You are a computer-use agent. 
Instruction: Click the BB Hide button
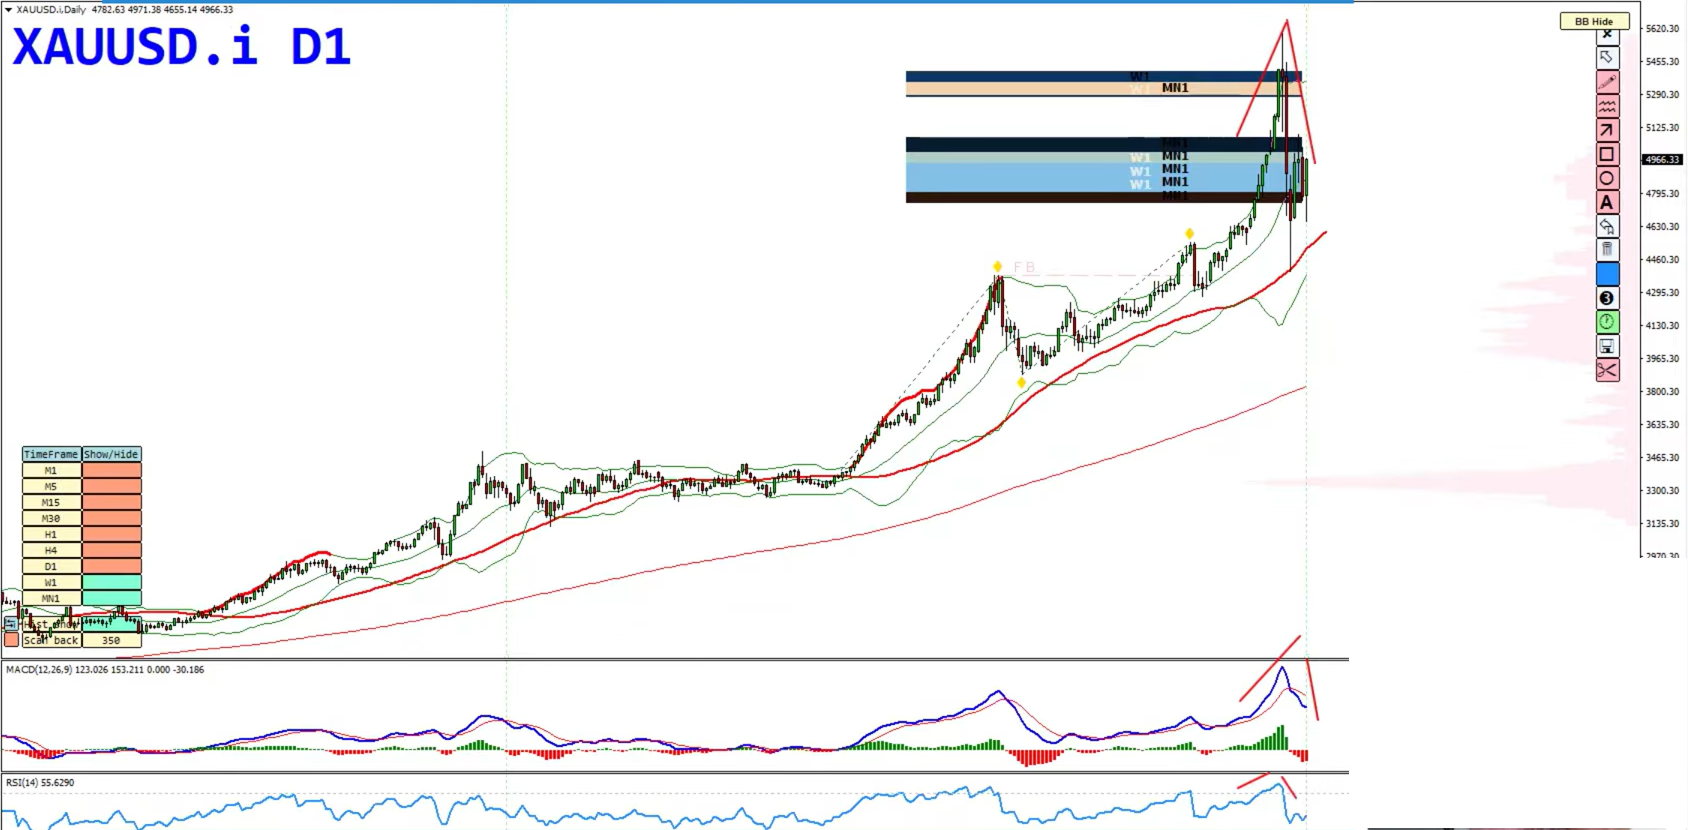pos(1594,21)
